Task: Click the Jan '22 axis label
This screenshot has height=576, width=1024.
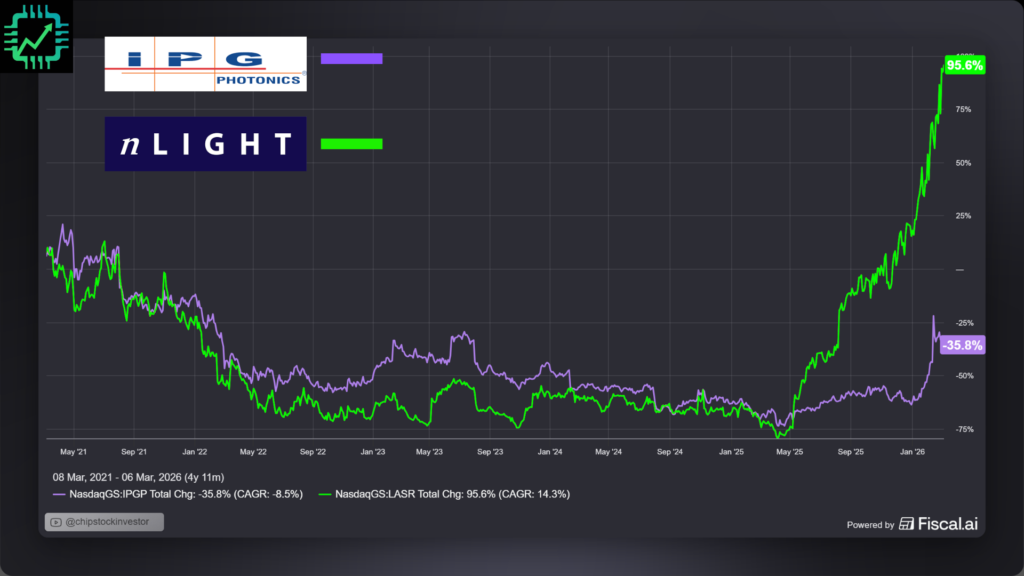Action: click(195, 452)
